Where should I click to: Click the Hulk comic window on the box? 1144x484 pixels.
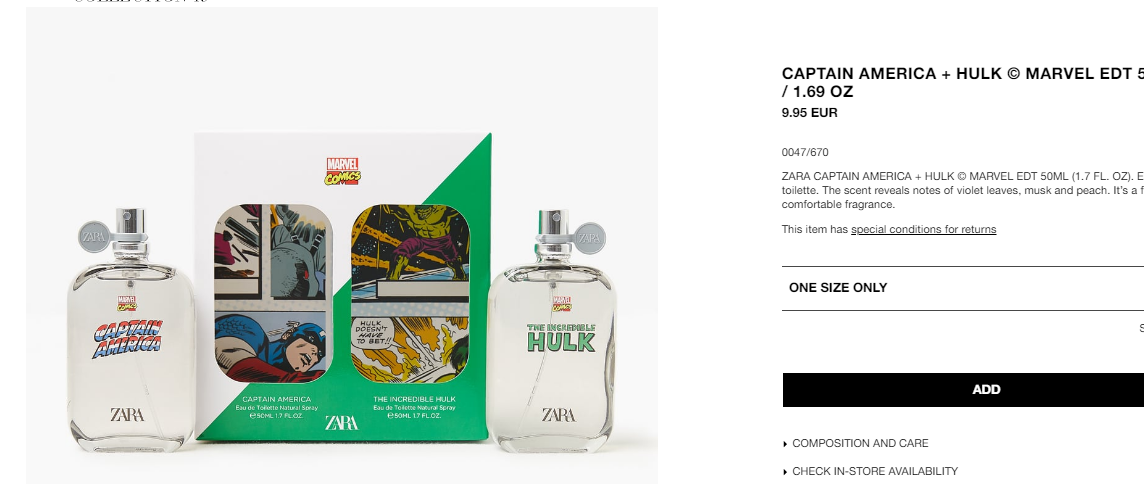click(410, 293)
